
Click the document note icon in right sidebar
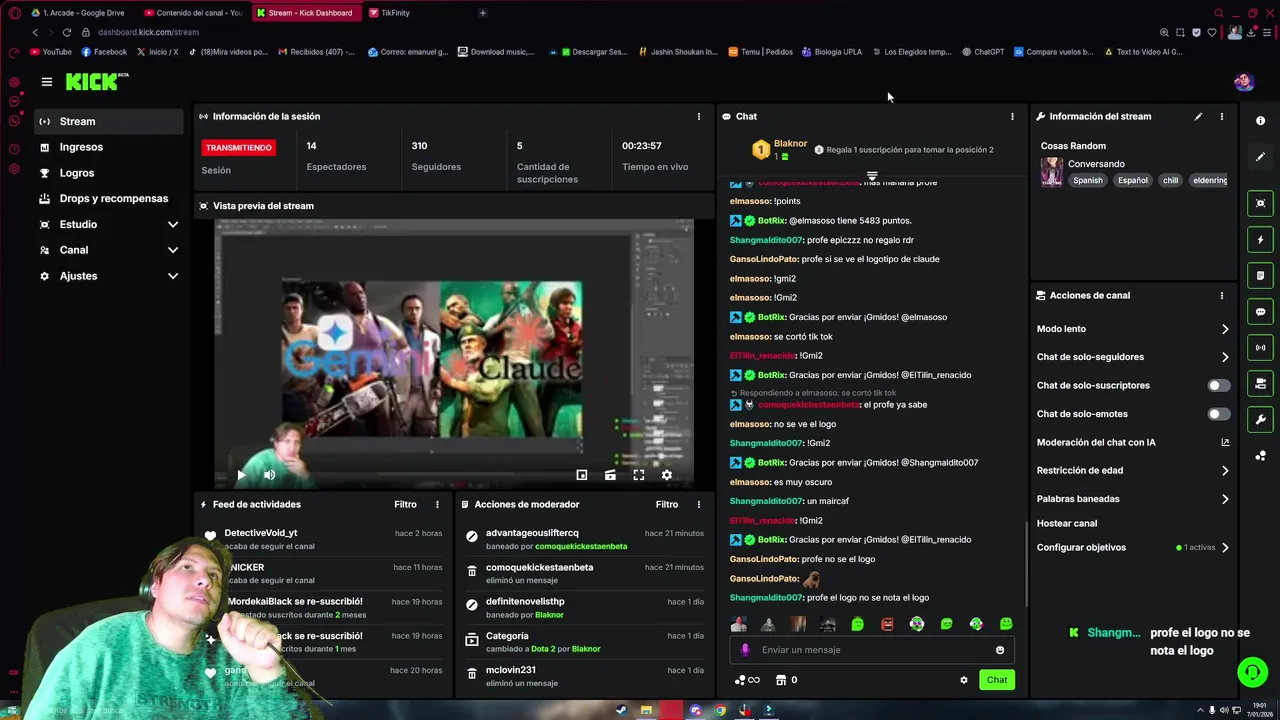[1260, 276]
